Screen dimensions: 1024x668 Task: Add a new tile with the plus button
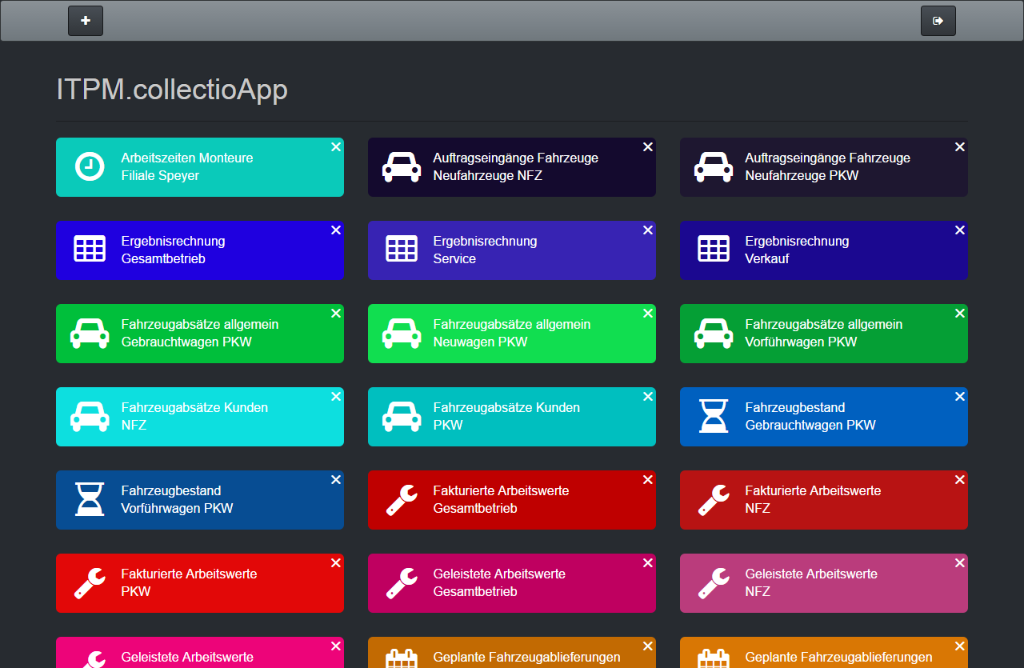[x=85, y=20]
